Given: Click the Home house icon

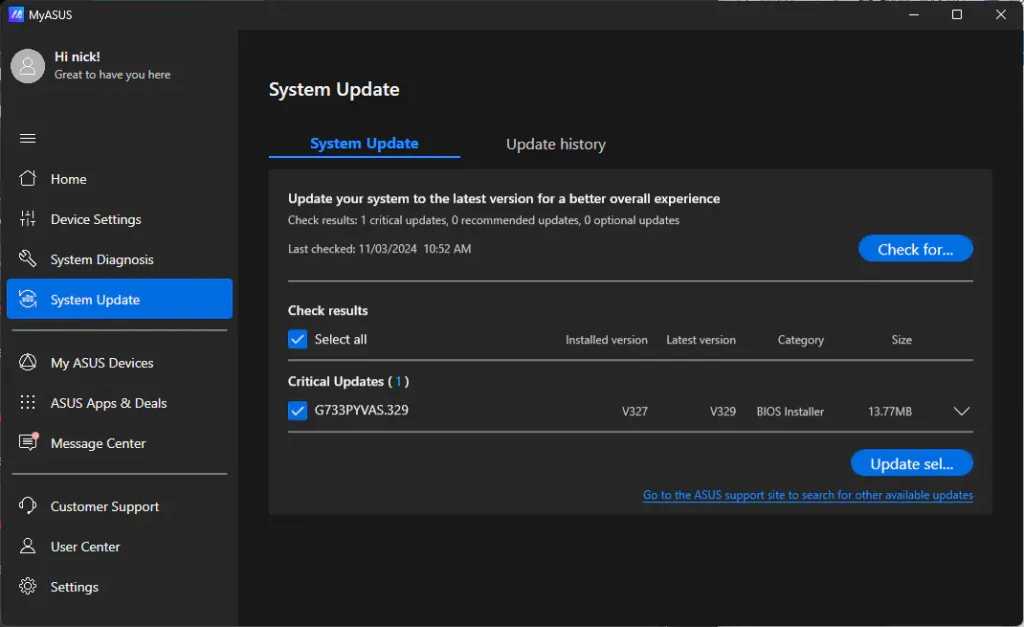Looking at the screenshot, I should [27, 178].
